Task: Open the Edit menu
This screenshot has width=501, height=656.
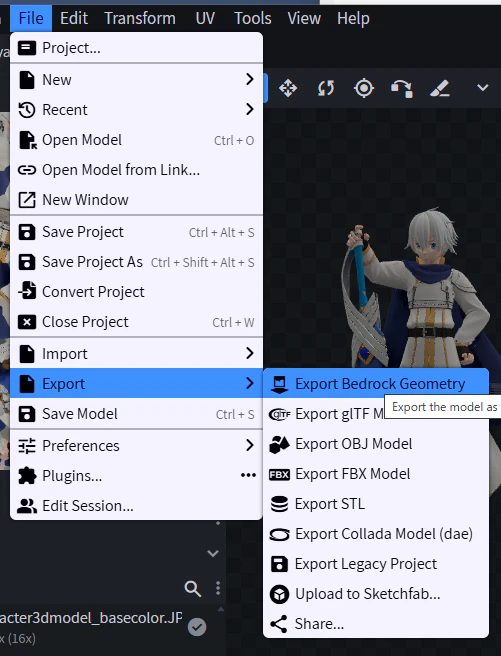Action: pos(74,18)
